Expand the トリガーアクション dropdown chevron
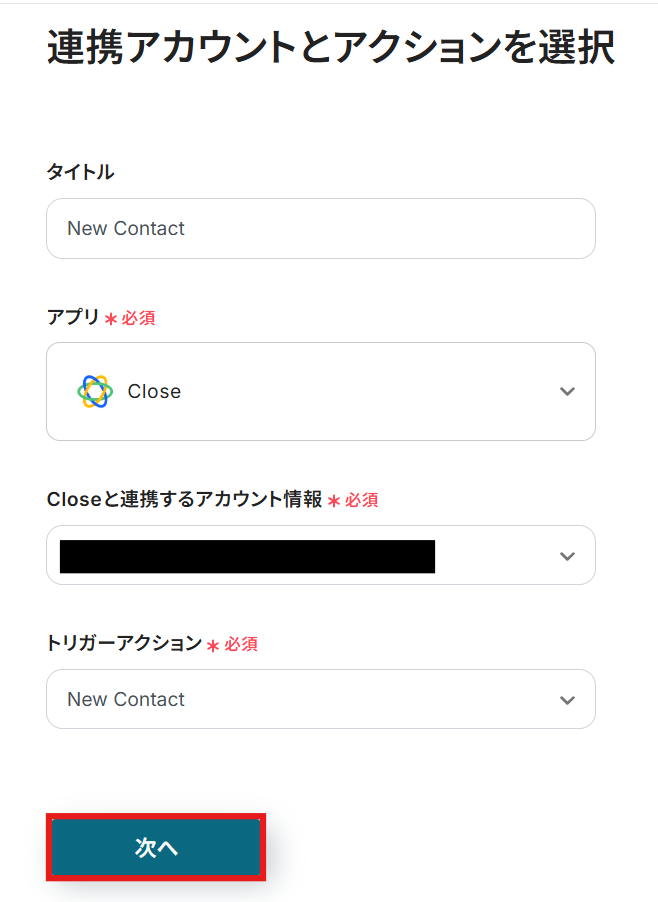The image size is (658, 902). [x=567, y=700]
